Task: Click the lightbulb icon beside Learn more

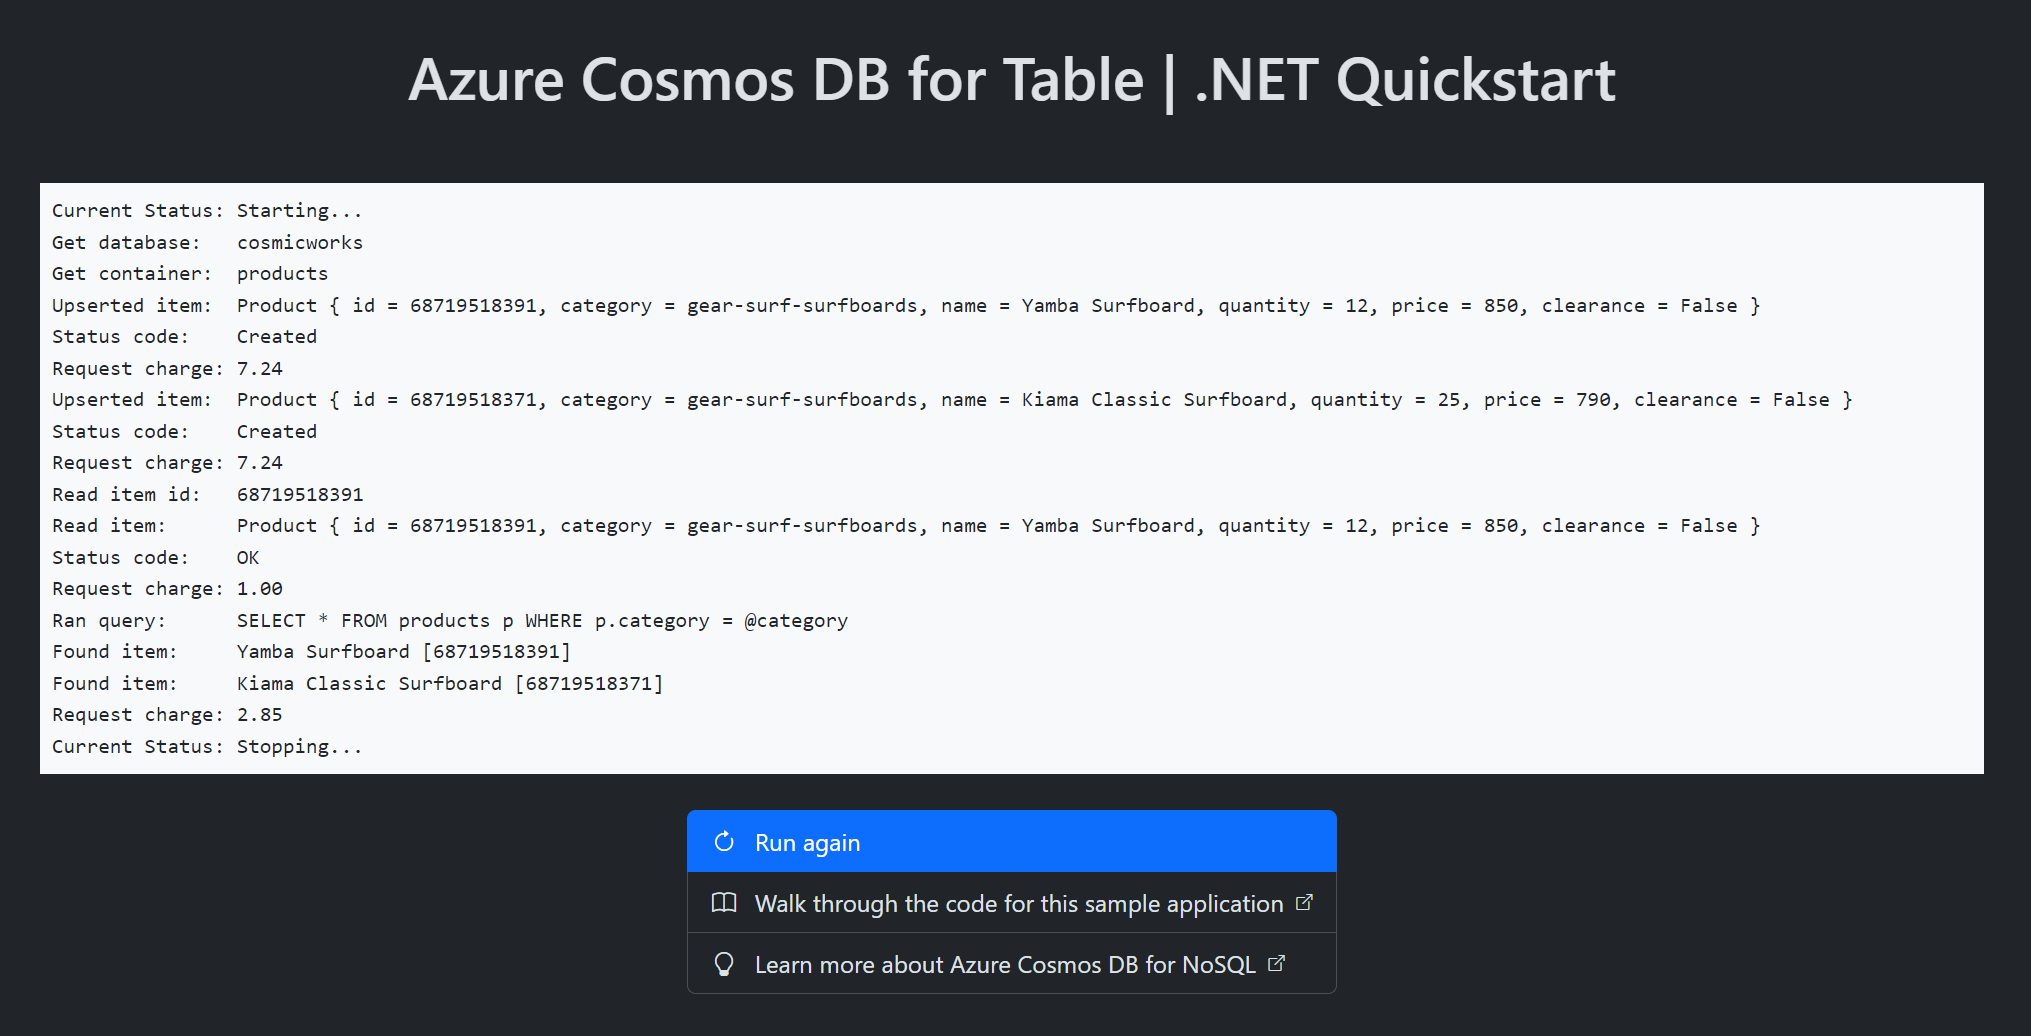Action: 724,964
